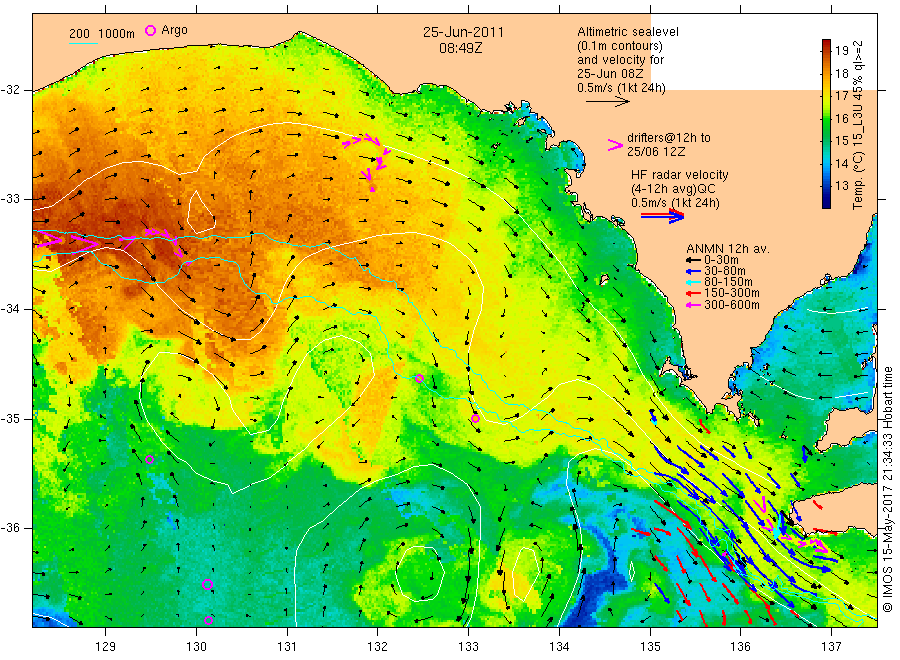Click the cyan 200m depth legend line

pyautogui.click(x=83, y=42)
